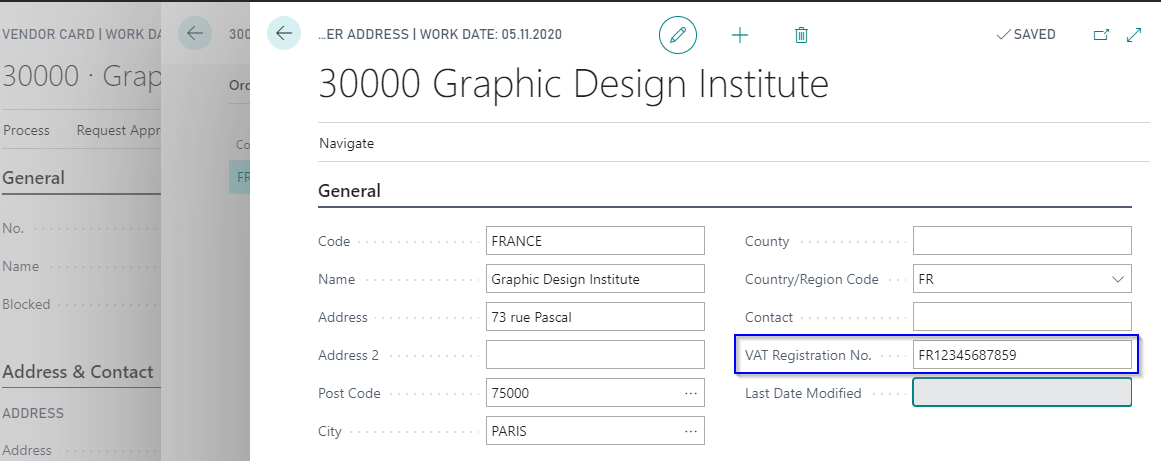Click the VAT Registration No. field

(x=1022, y=354)
